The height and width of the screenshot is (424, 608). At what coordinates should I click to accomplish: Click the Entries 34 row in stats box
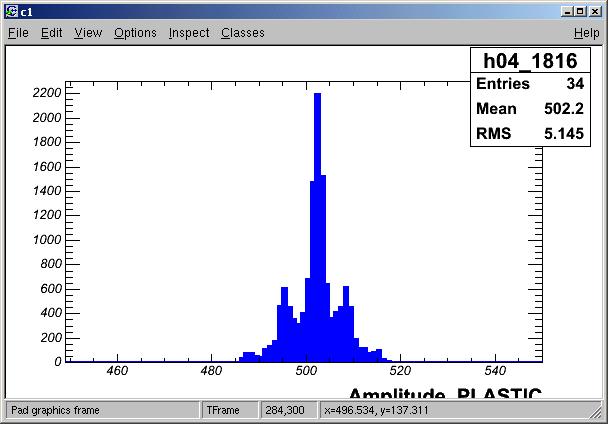point(530,84)
